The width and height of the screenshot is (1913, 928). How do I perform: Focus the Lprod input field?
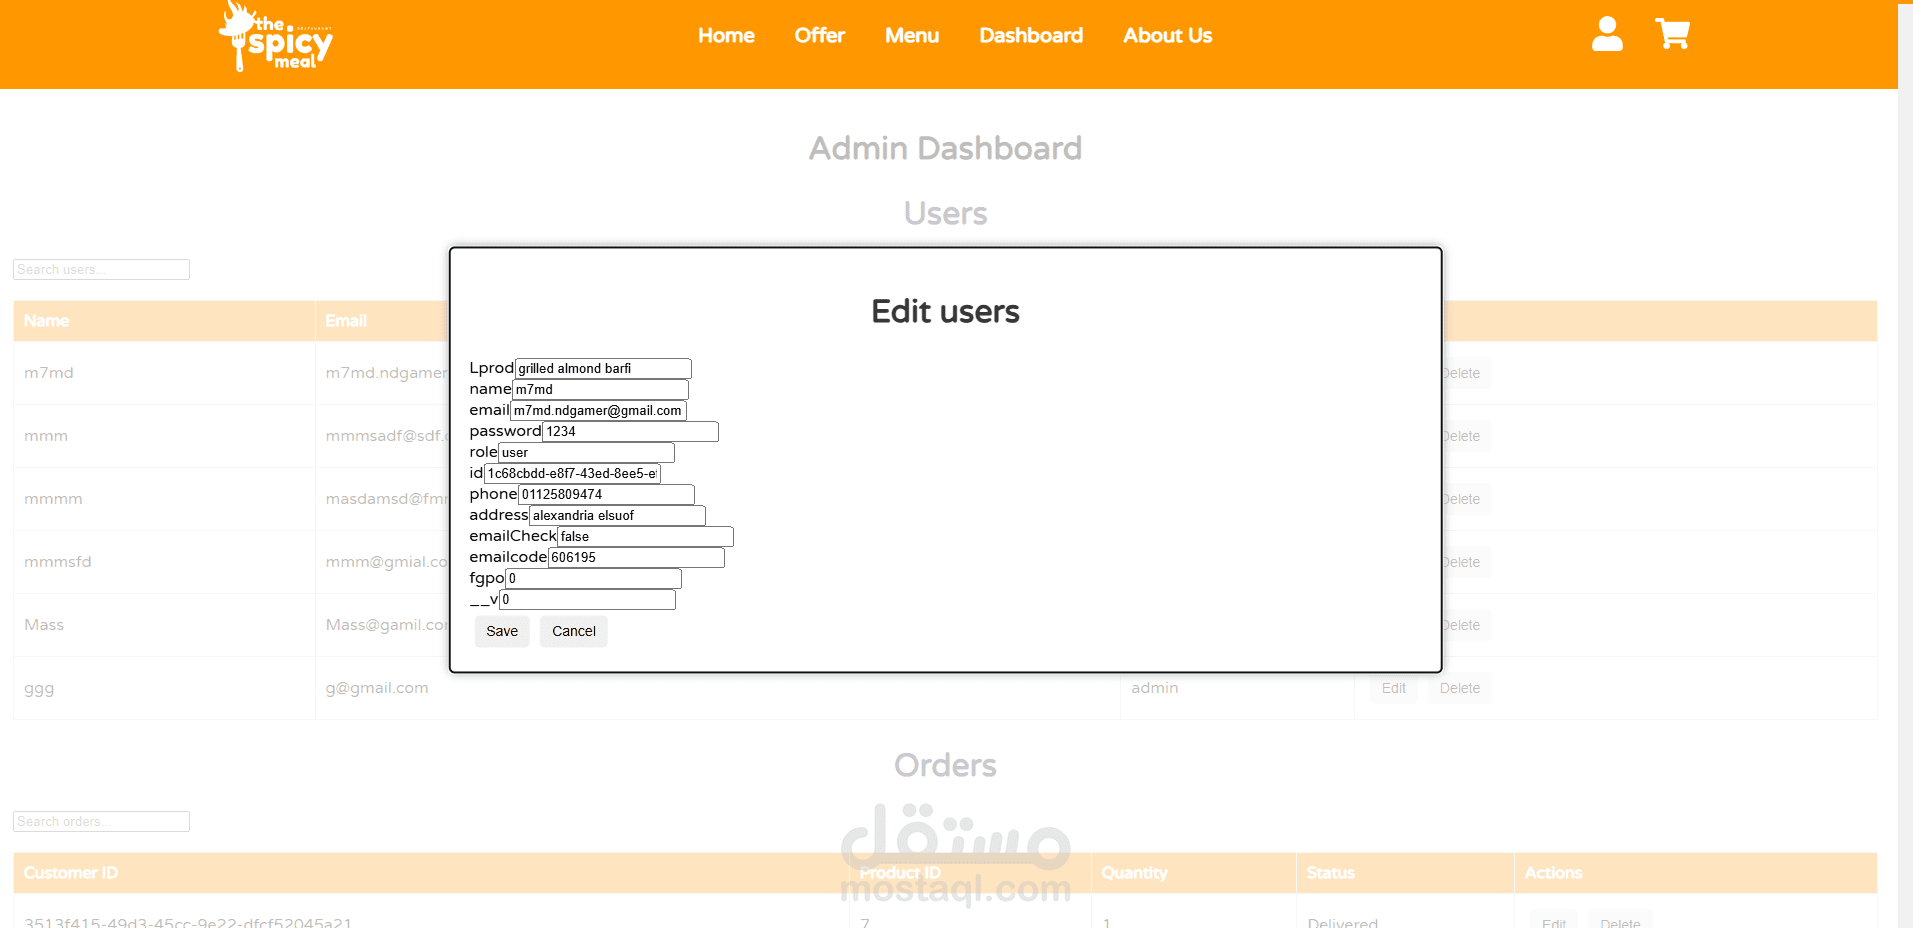coord(603,368)
